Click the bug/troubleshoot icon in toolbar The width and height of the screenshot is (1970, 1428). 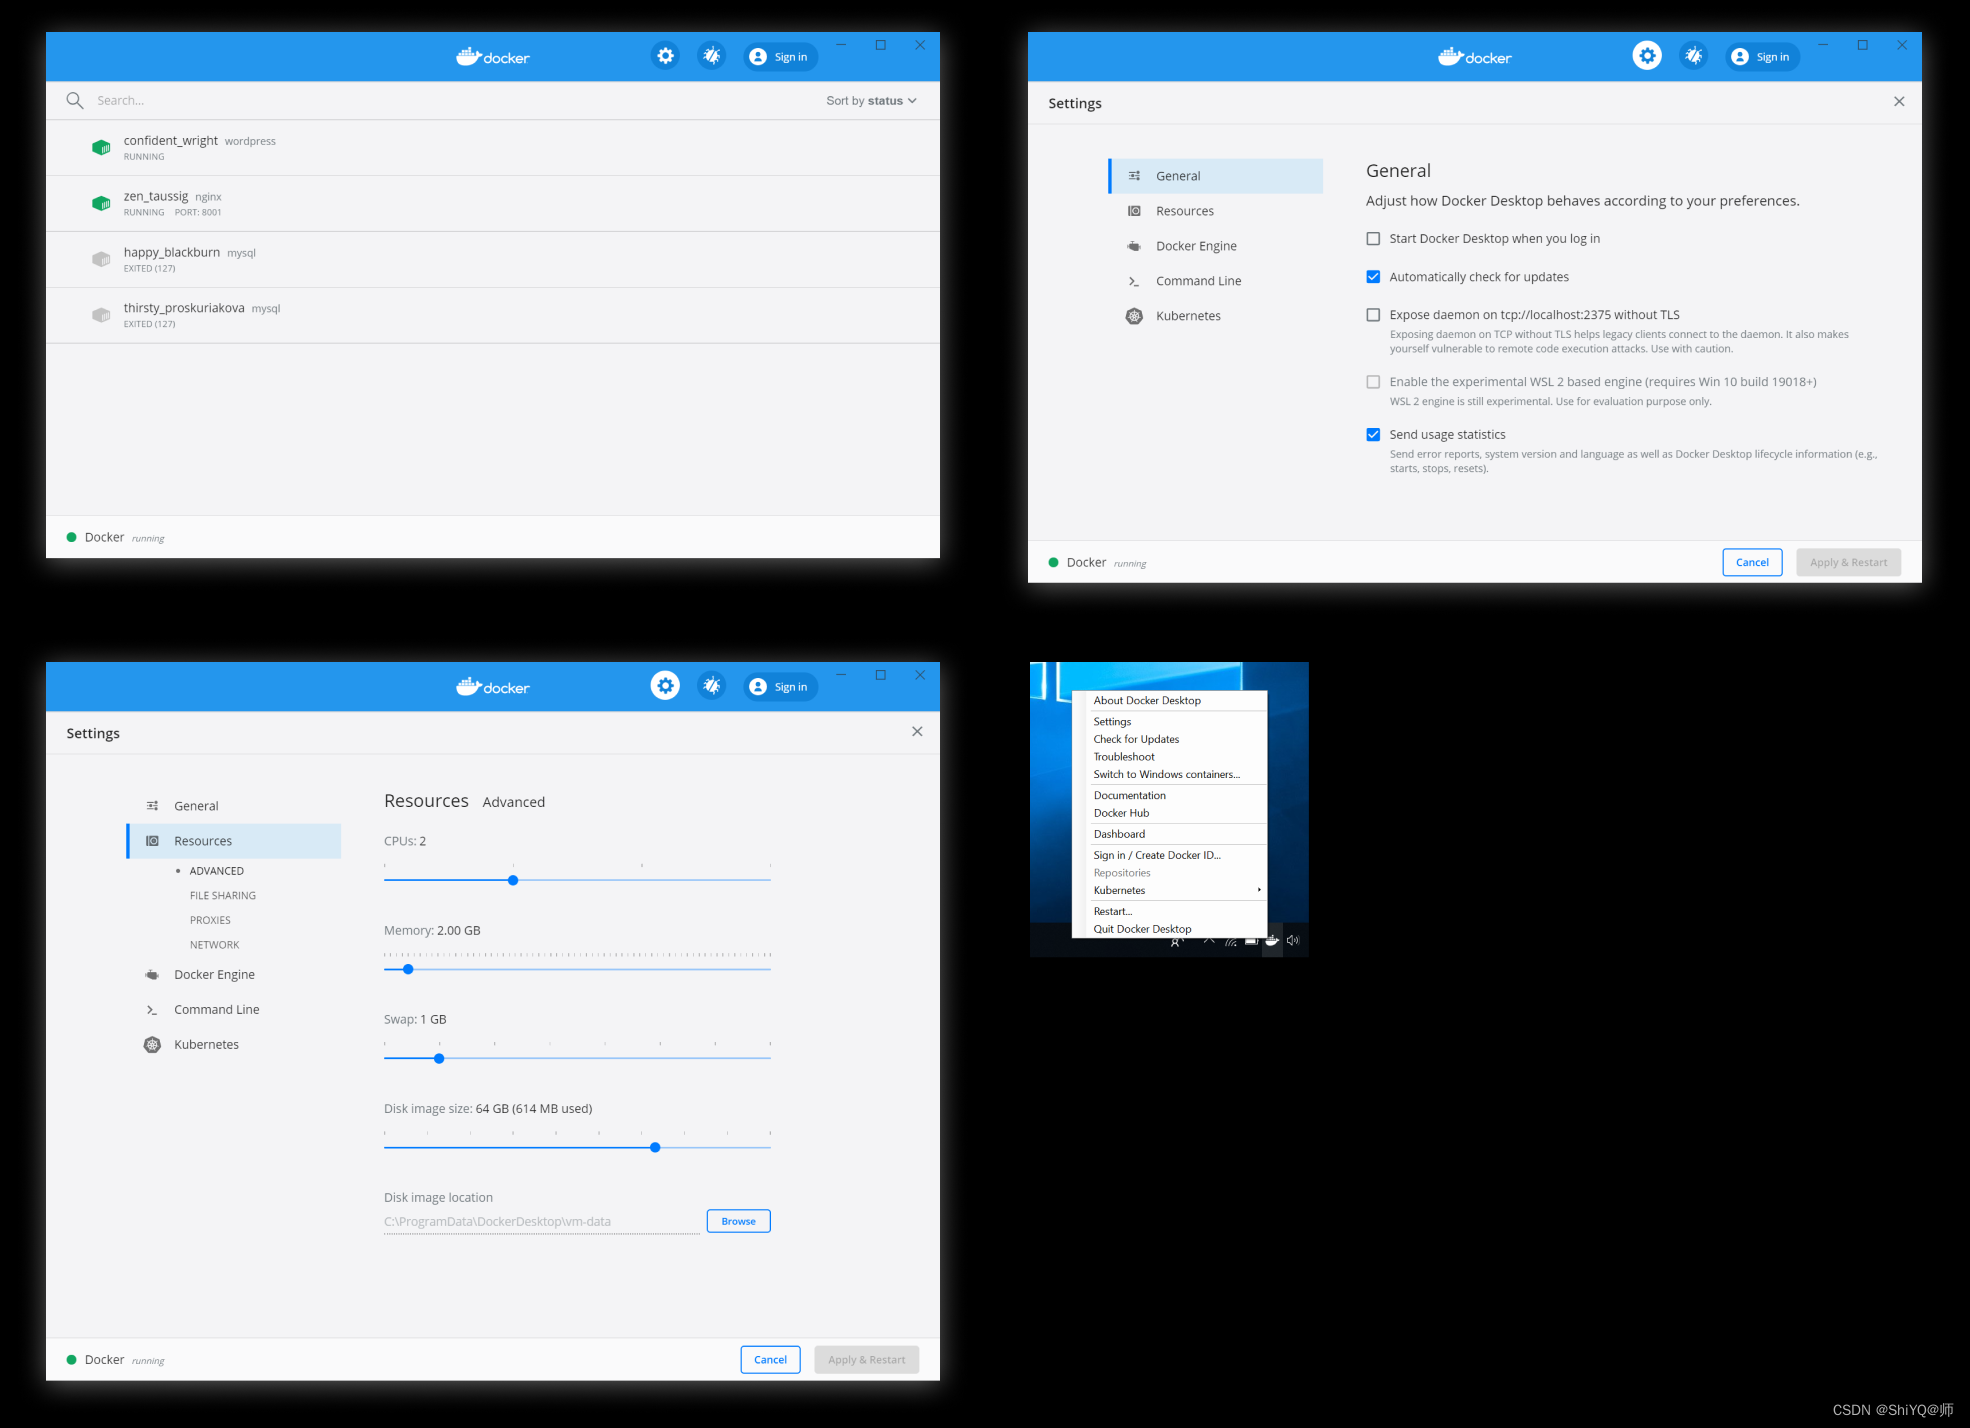[x=713, y=57]
